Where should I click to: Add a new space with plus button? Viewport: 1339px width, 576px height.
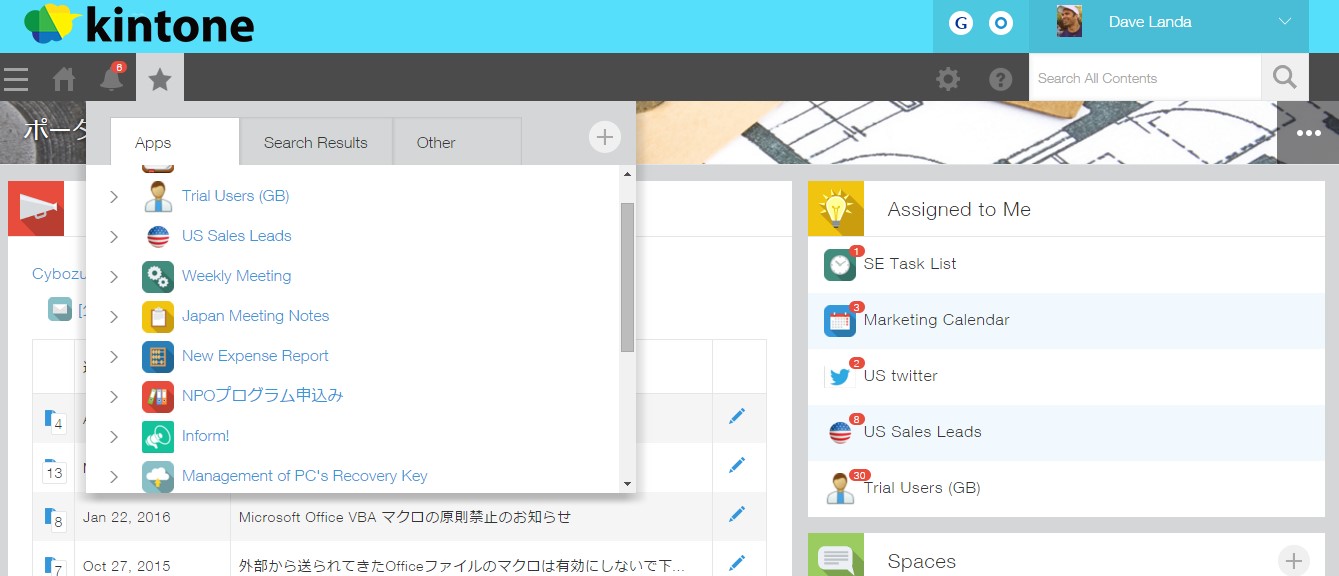(x=1293, y=560)
